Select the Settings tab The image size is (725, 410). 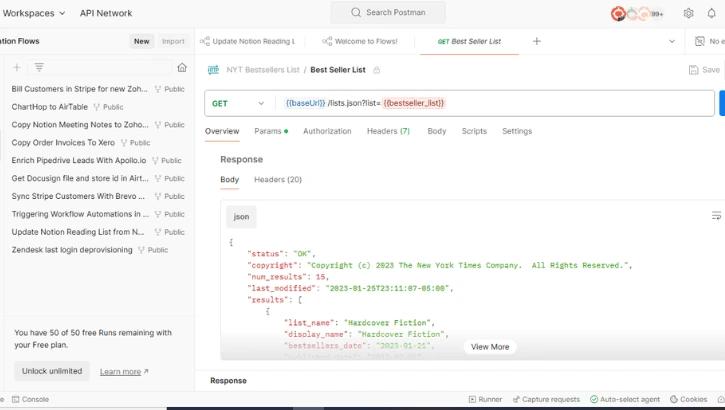(x=517, y=131)
